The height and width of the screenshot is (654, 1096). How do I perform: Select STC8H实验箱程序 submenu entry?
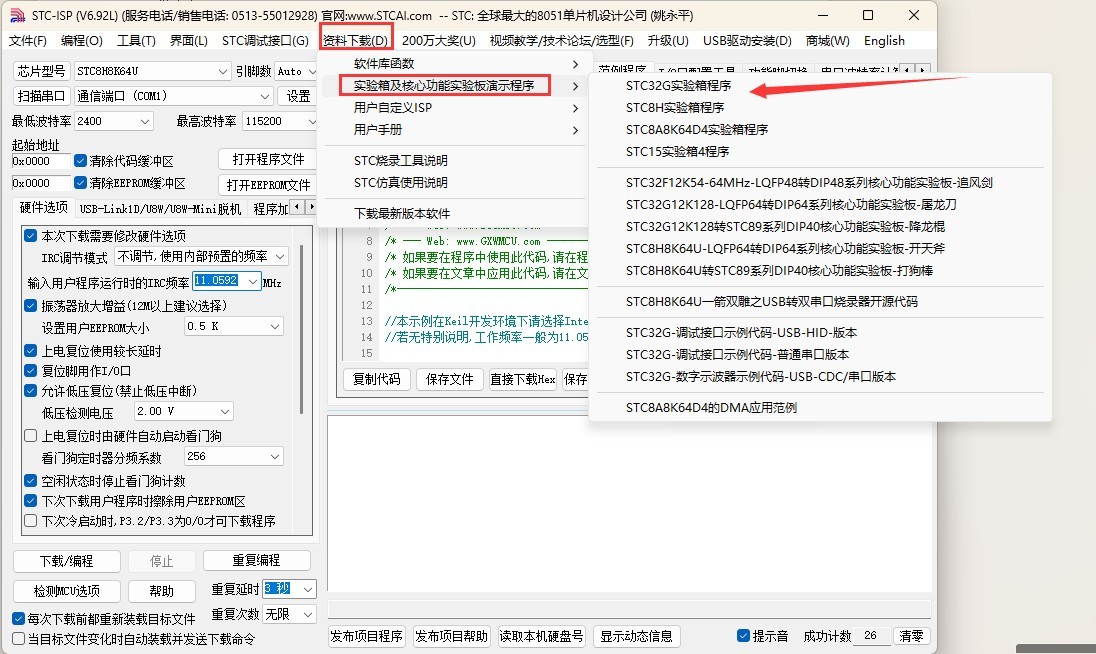(675, 108)
